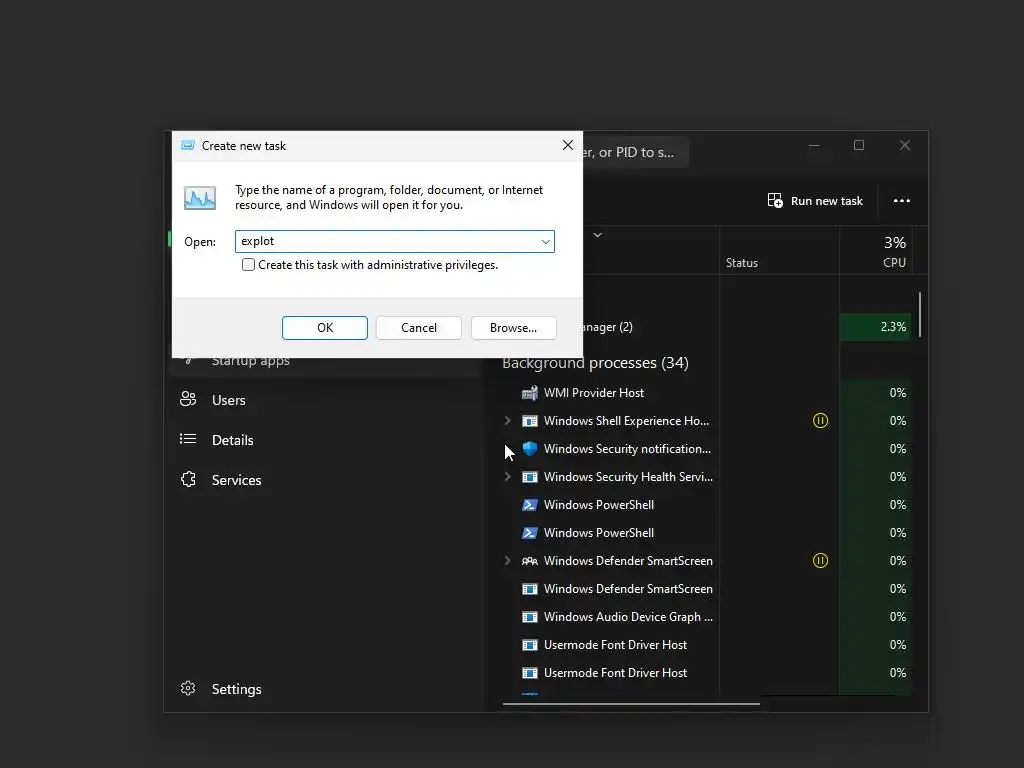Open the three-dot more options menu
Screen dimensions: 1024x768
[901, 200]
